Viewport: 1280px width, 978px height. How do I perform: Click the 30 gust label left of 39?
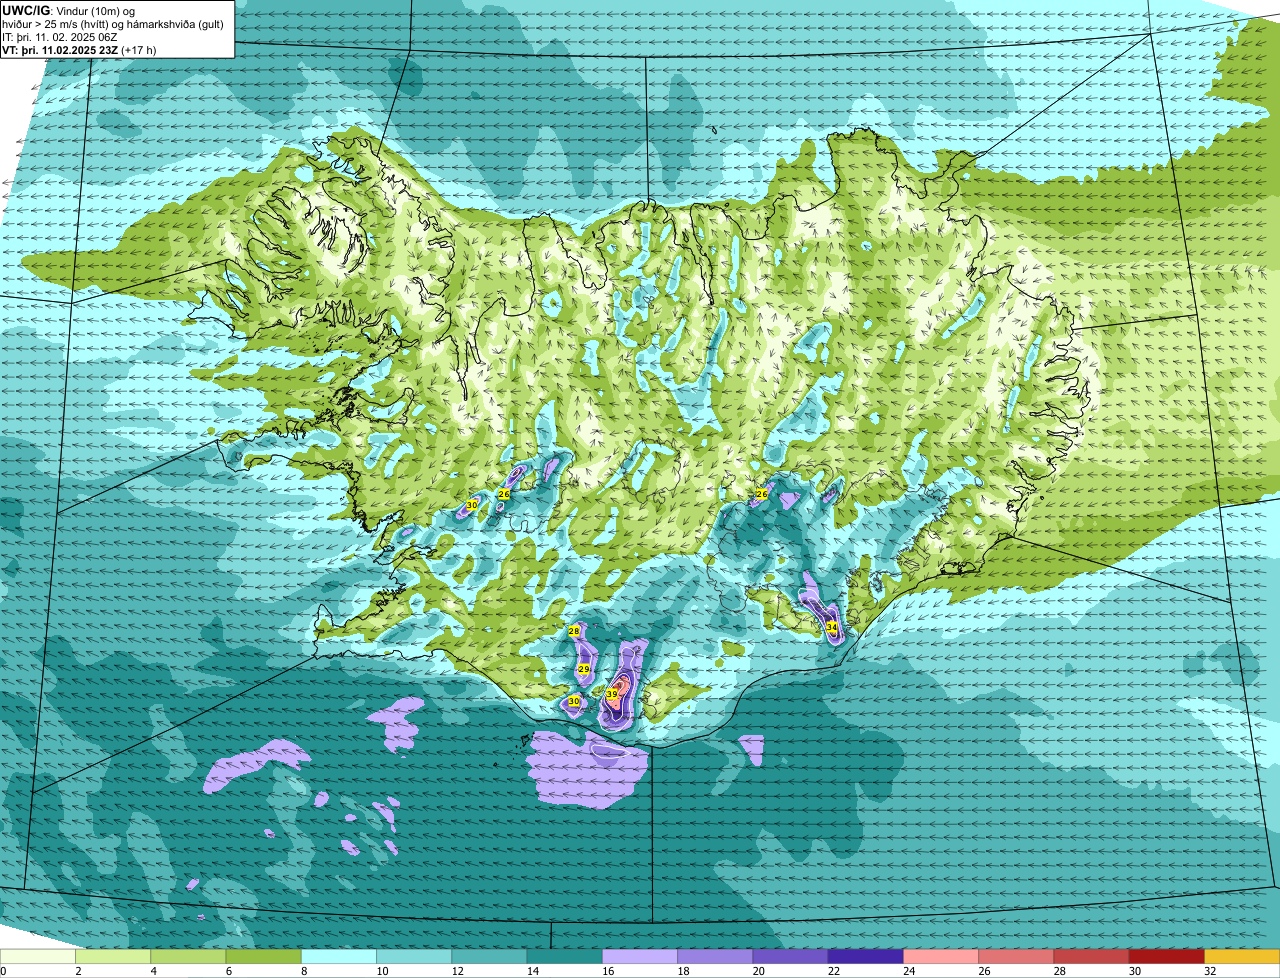574,702
